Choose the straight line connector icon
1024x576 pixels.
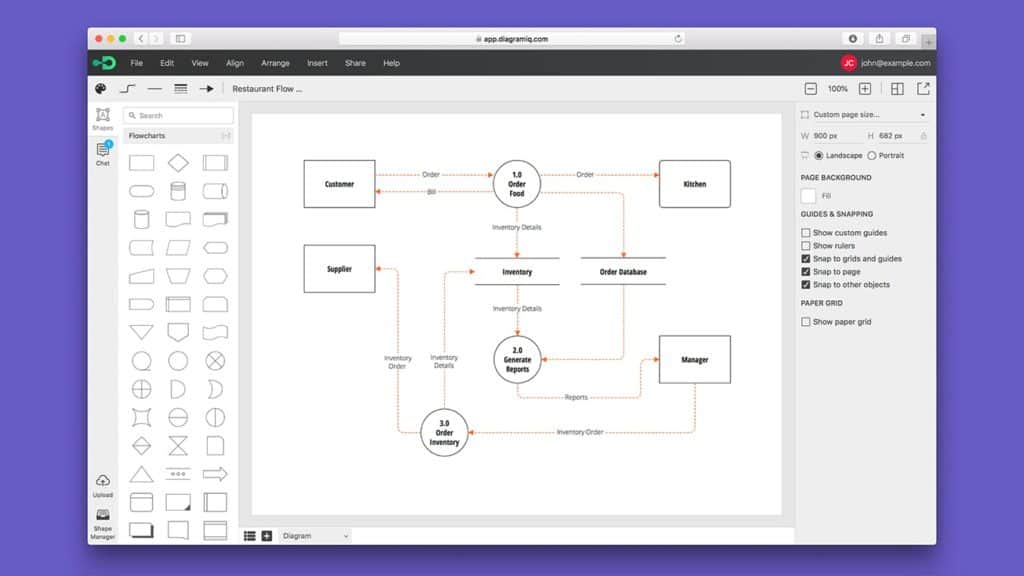click(x=154, y=88)
